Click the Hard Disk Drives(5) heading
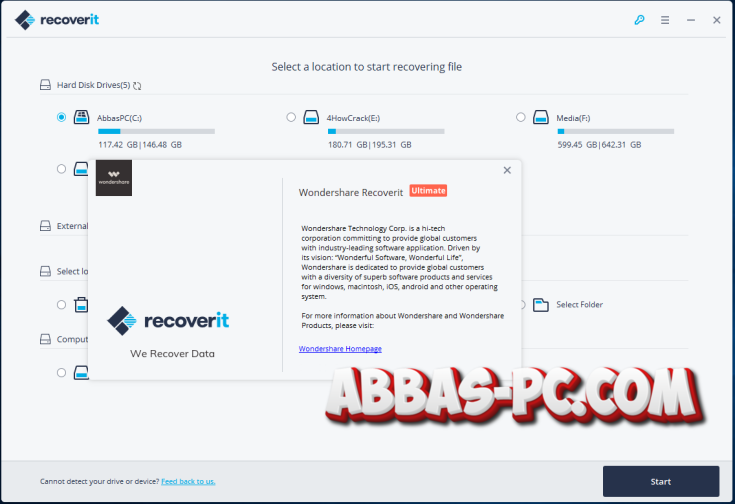 coord(94,85)
